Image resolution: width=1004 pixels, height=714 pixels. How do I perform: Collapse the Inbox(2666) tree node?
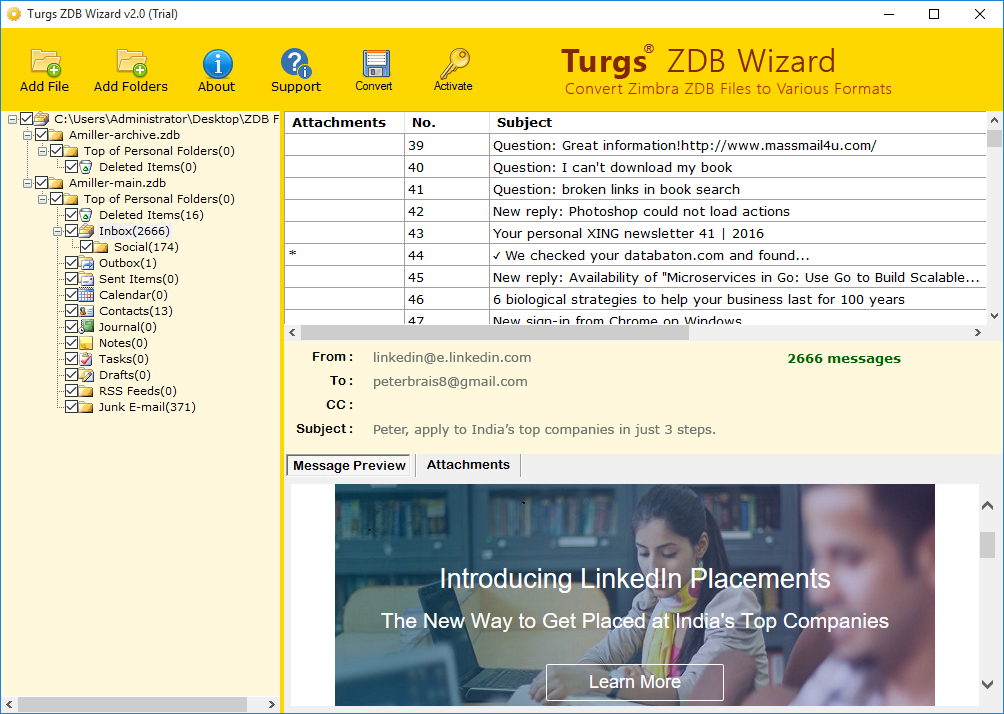[x=58, y=232]
